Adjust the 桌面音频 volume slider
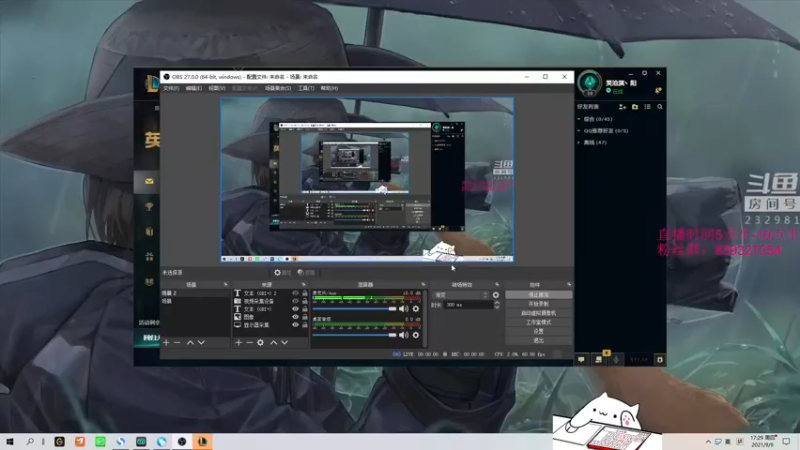This screenshot has width=800, height=450. tap(355, 335)
